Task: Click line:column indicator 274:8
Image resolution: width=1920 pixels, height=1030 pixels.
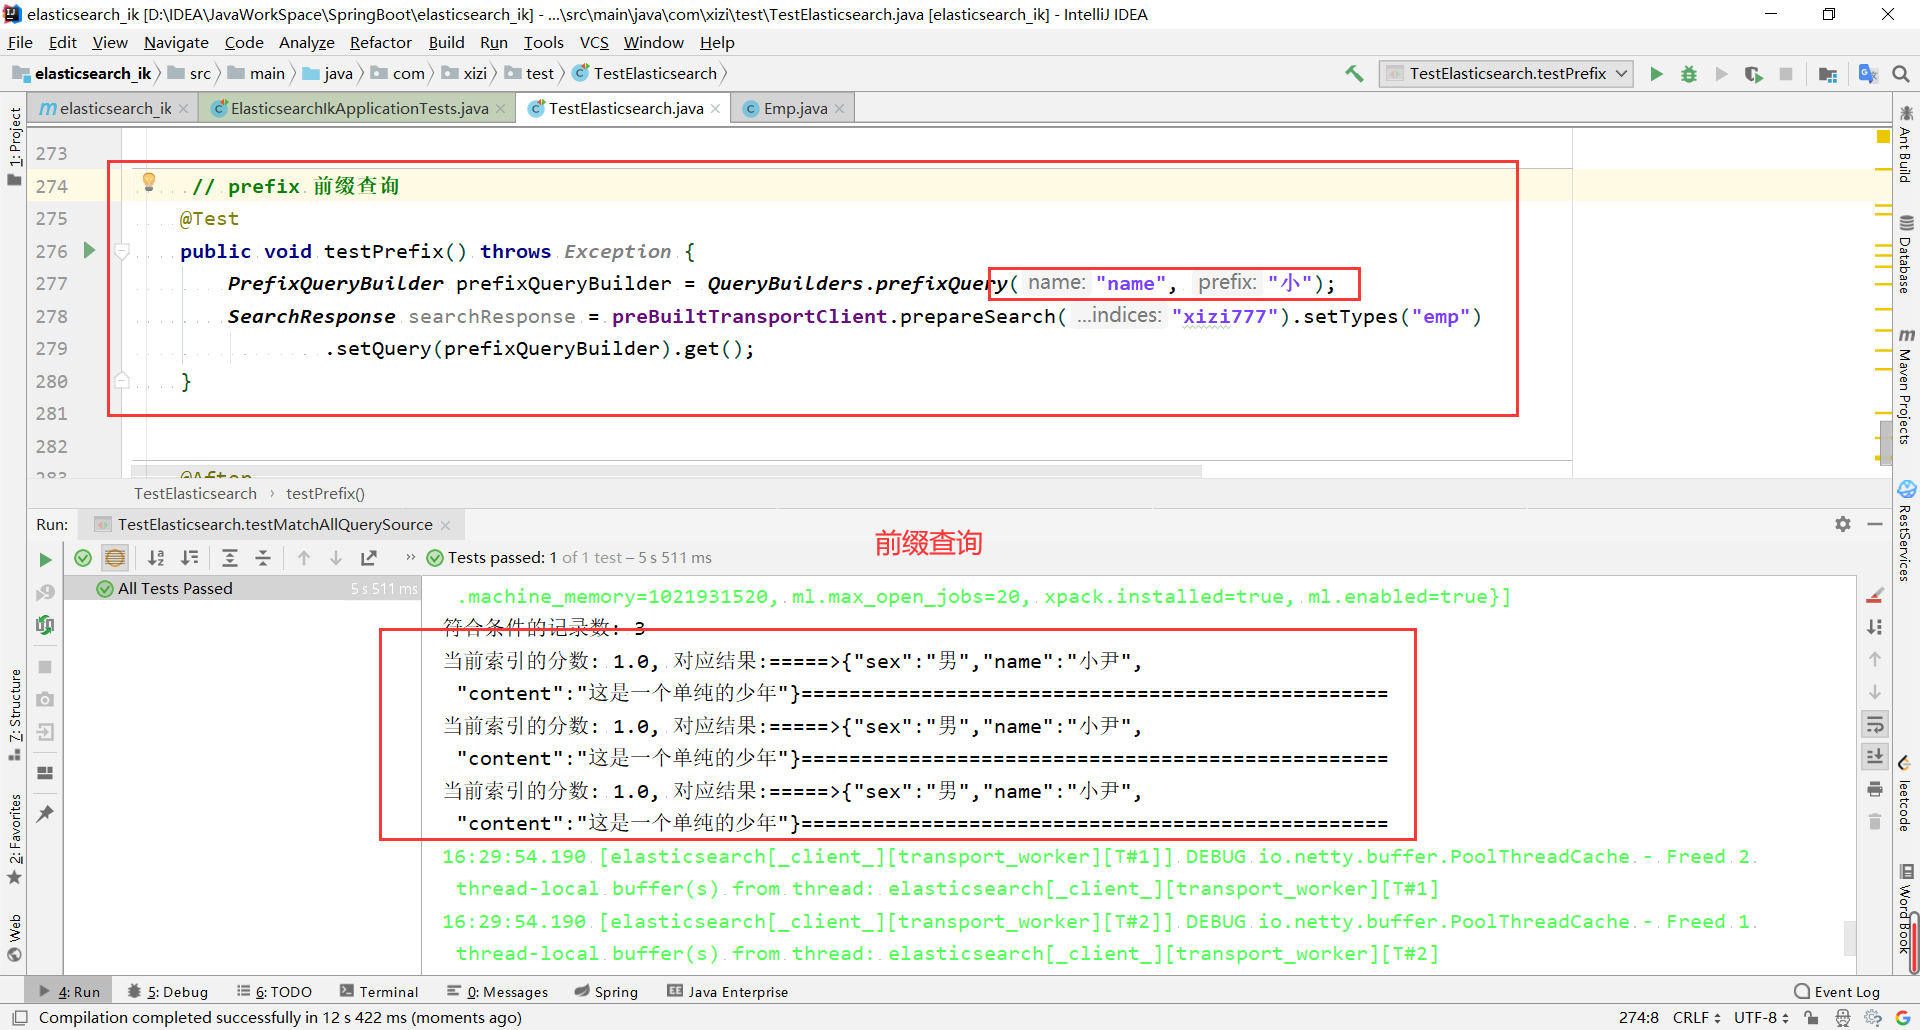Action: click(x=1638, y=1018)
